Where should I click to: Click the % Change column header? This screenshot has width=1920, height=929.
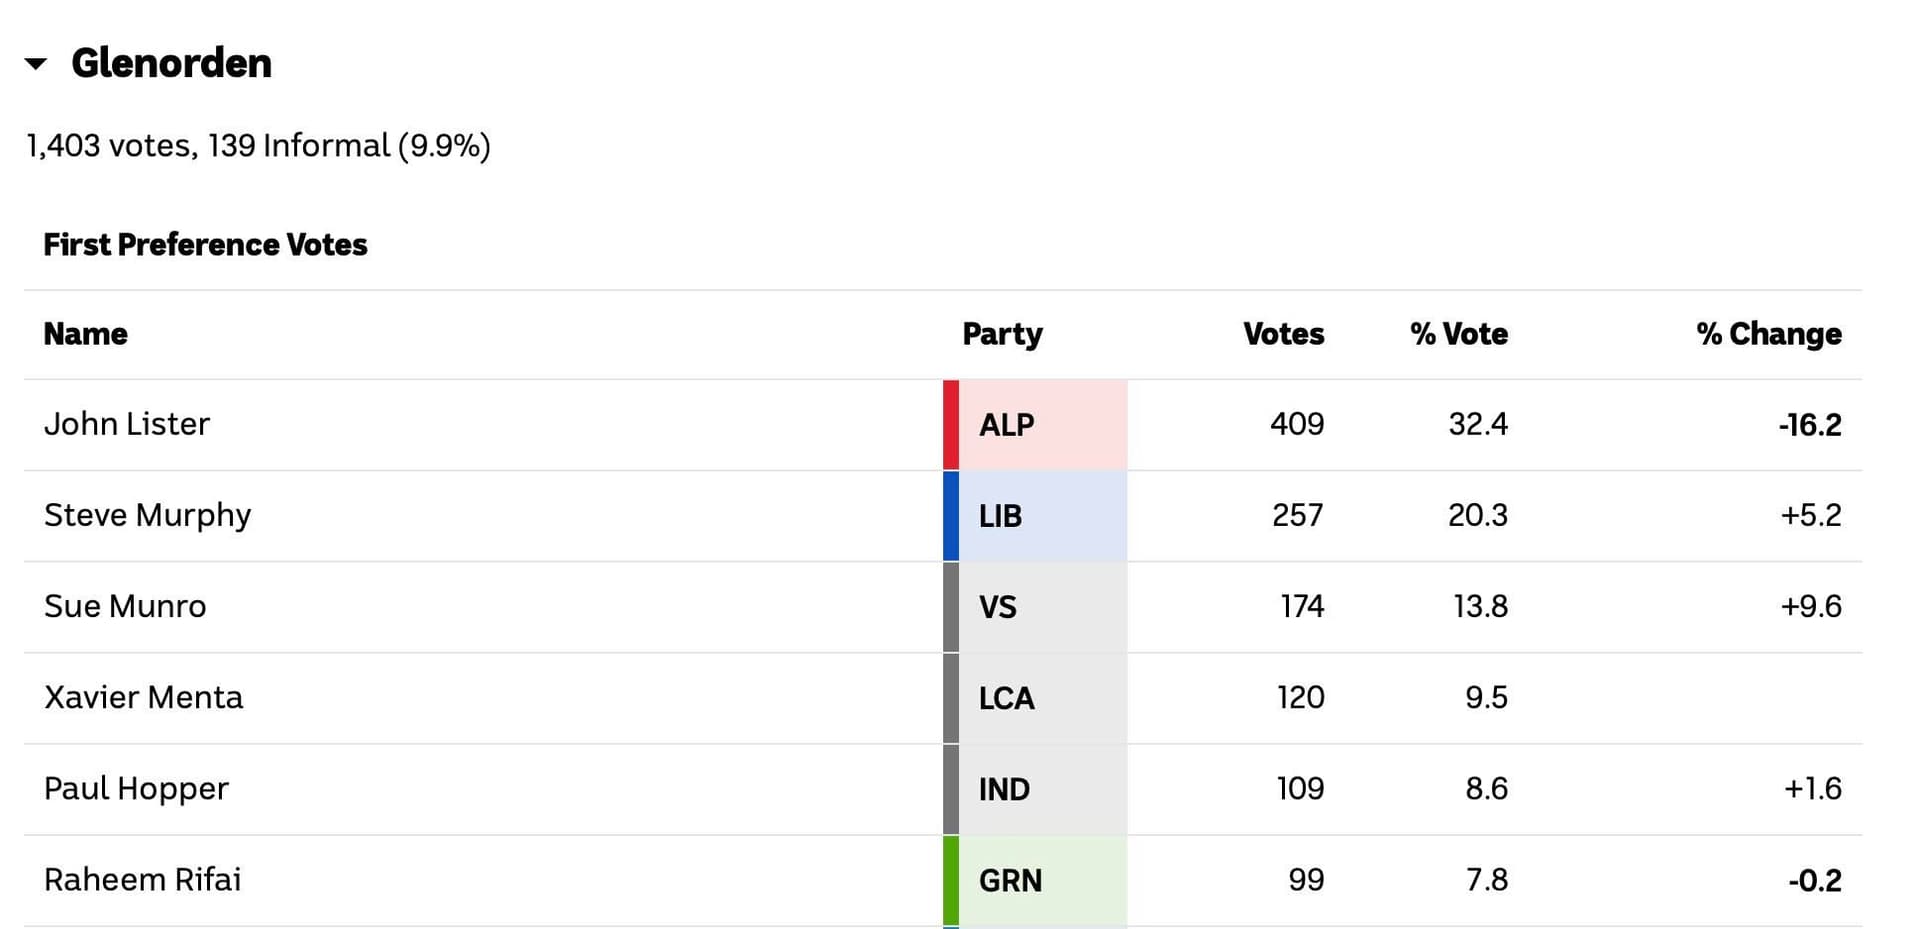tap(1768, 334)
